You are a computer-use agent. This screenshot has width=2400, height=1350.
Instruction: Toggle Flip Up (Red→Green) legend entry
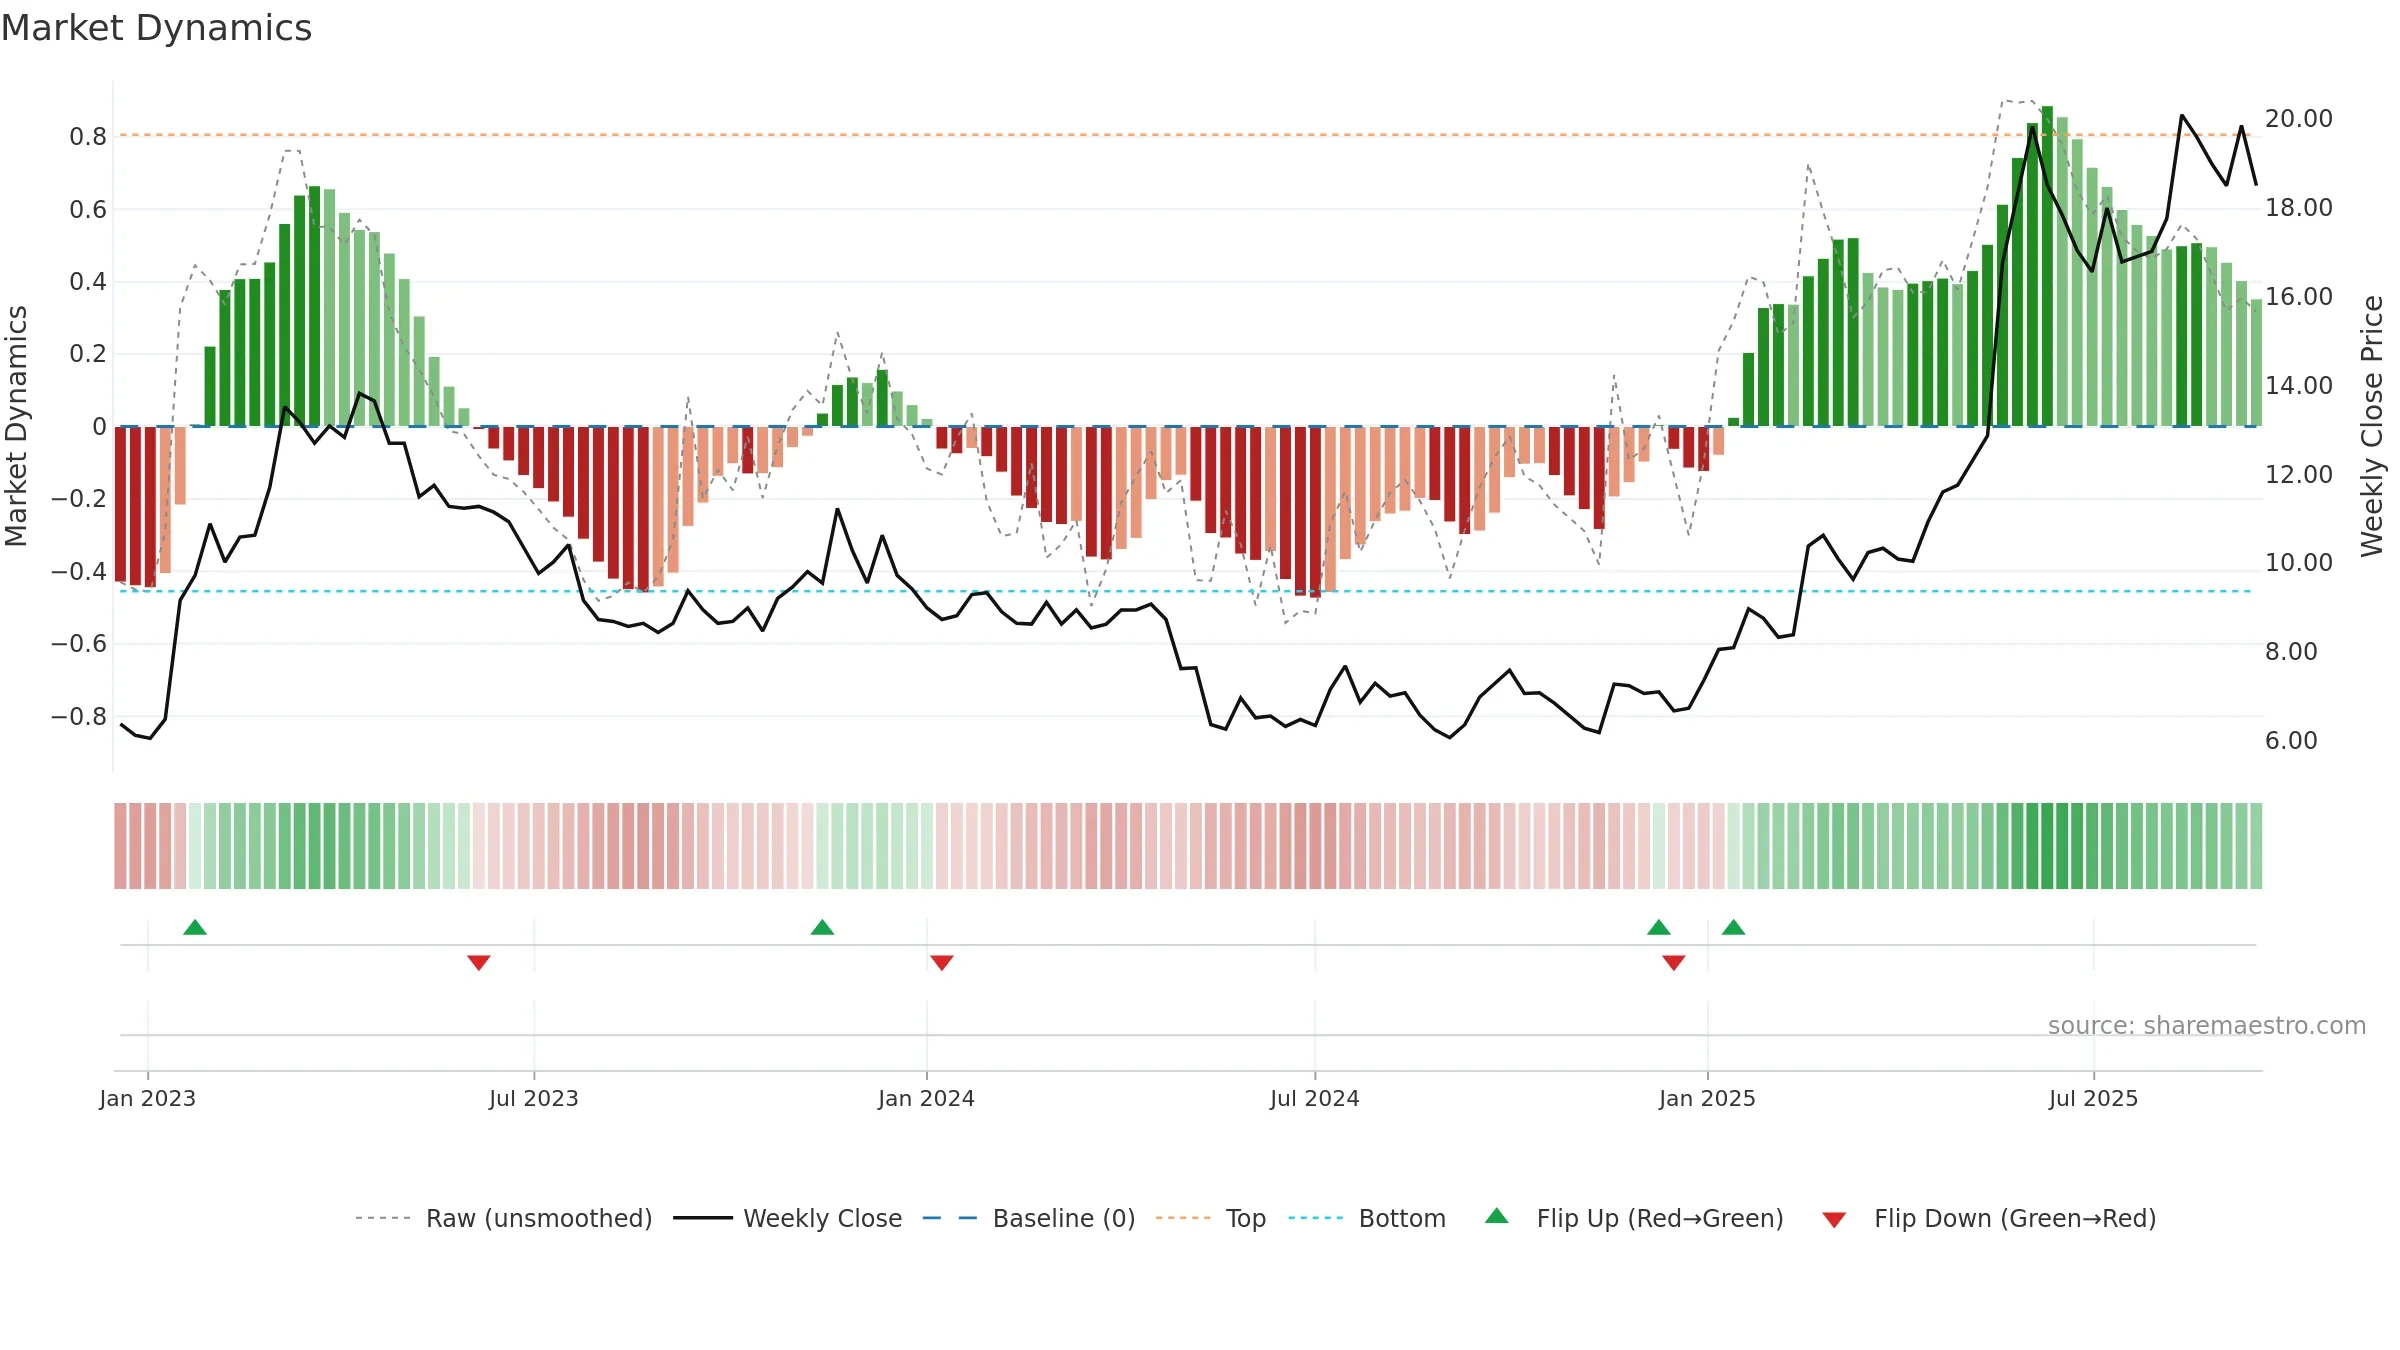tap(1634, 1218)
